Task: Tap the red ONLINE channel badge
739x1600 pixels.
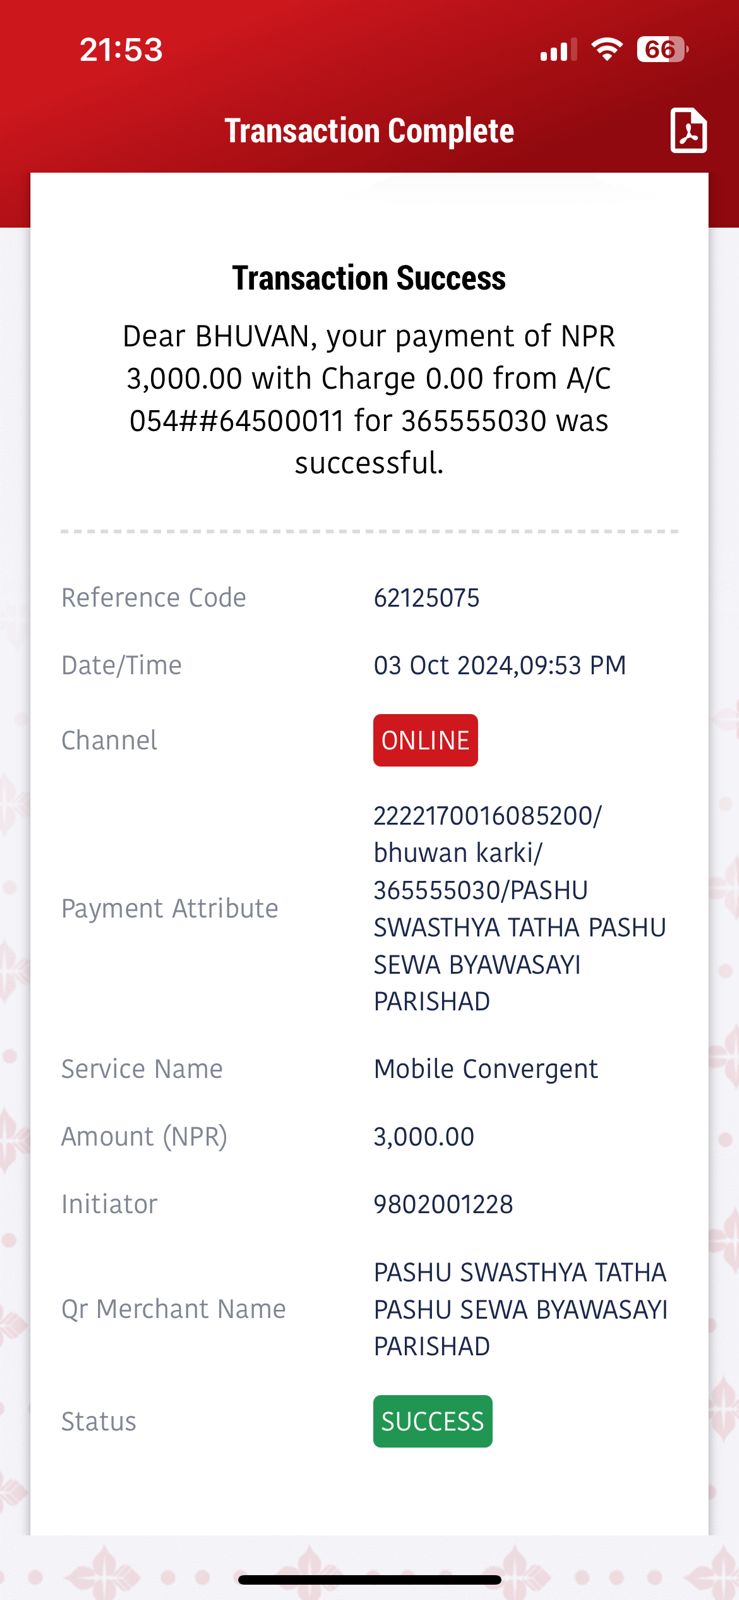Action: [x=425, y=740]
